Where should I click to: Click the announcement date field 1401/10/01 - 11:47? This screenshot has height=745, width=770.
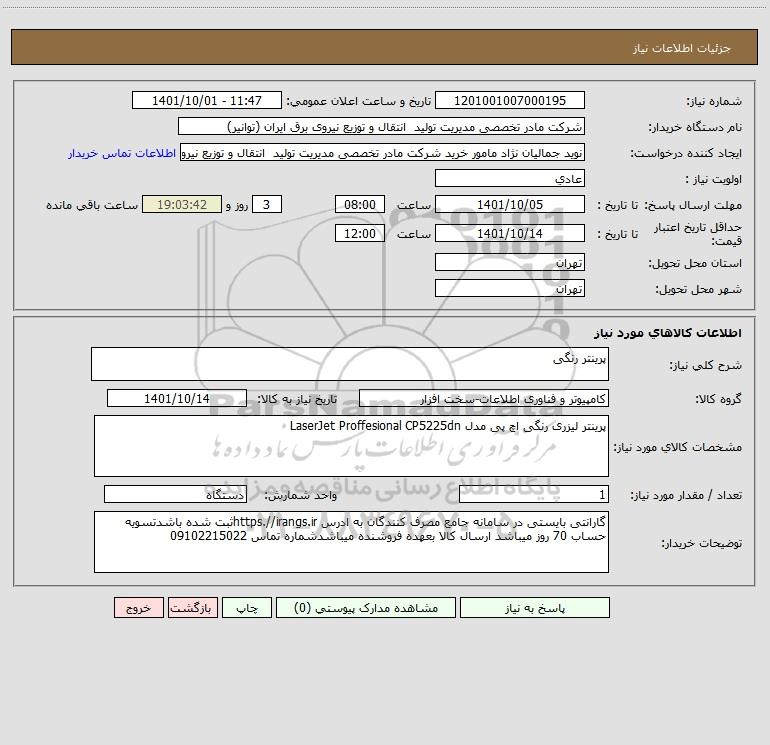click(x=207, y=100)
